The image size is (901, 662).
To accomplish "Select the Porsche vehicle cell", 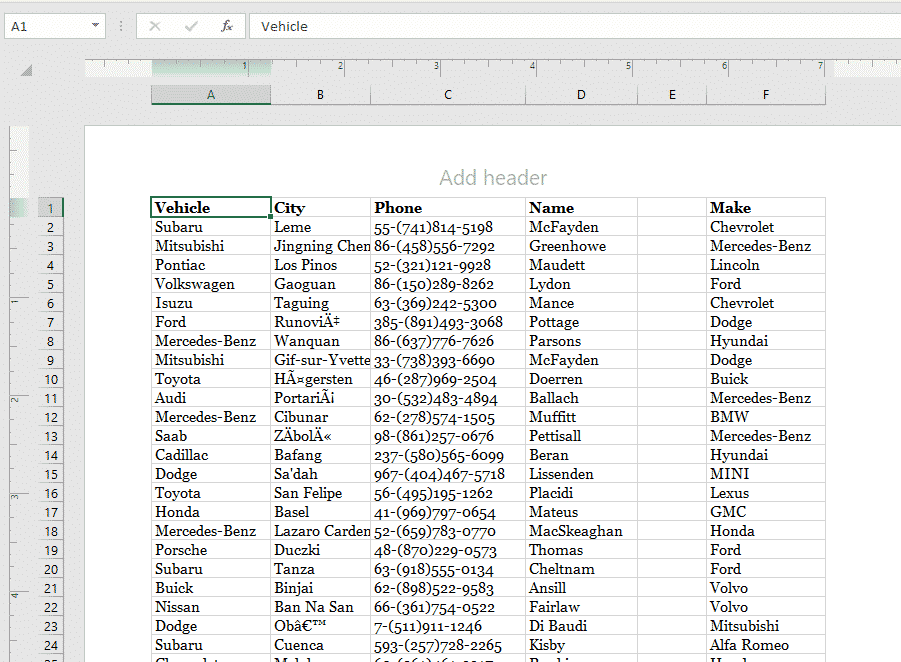I will click(x=211, y=549).
